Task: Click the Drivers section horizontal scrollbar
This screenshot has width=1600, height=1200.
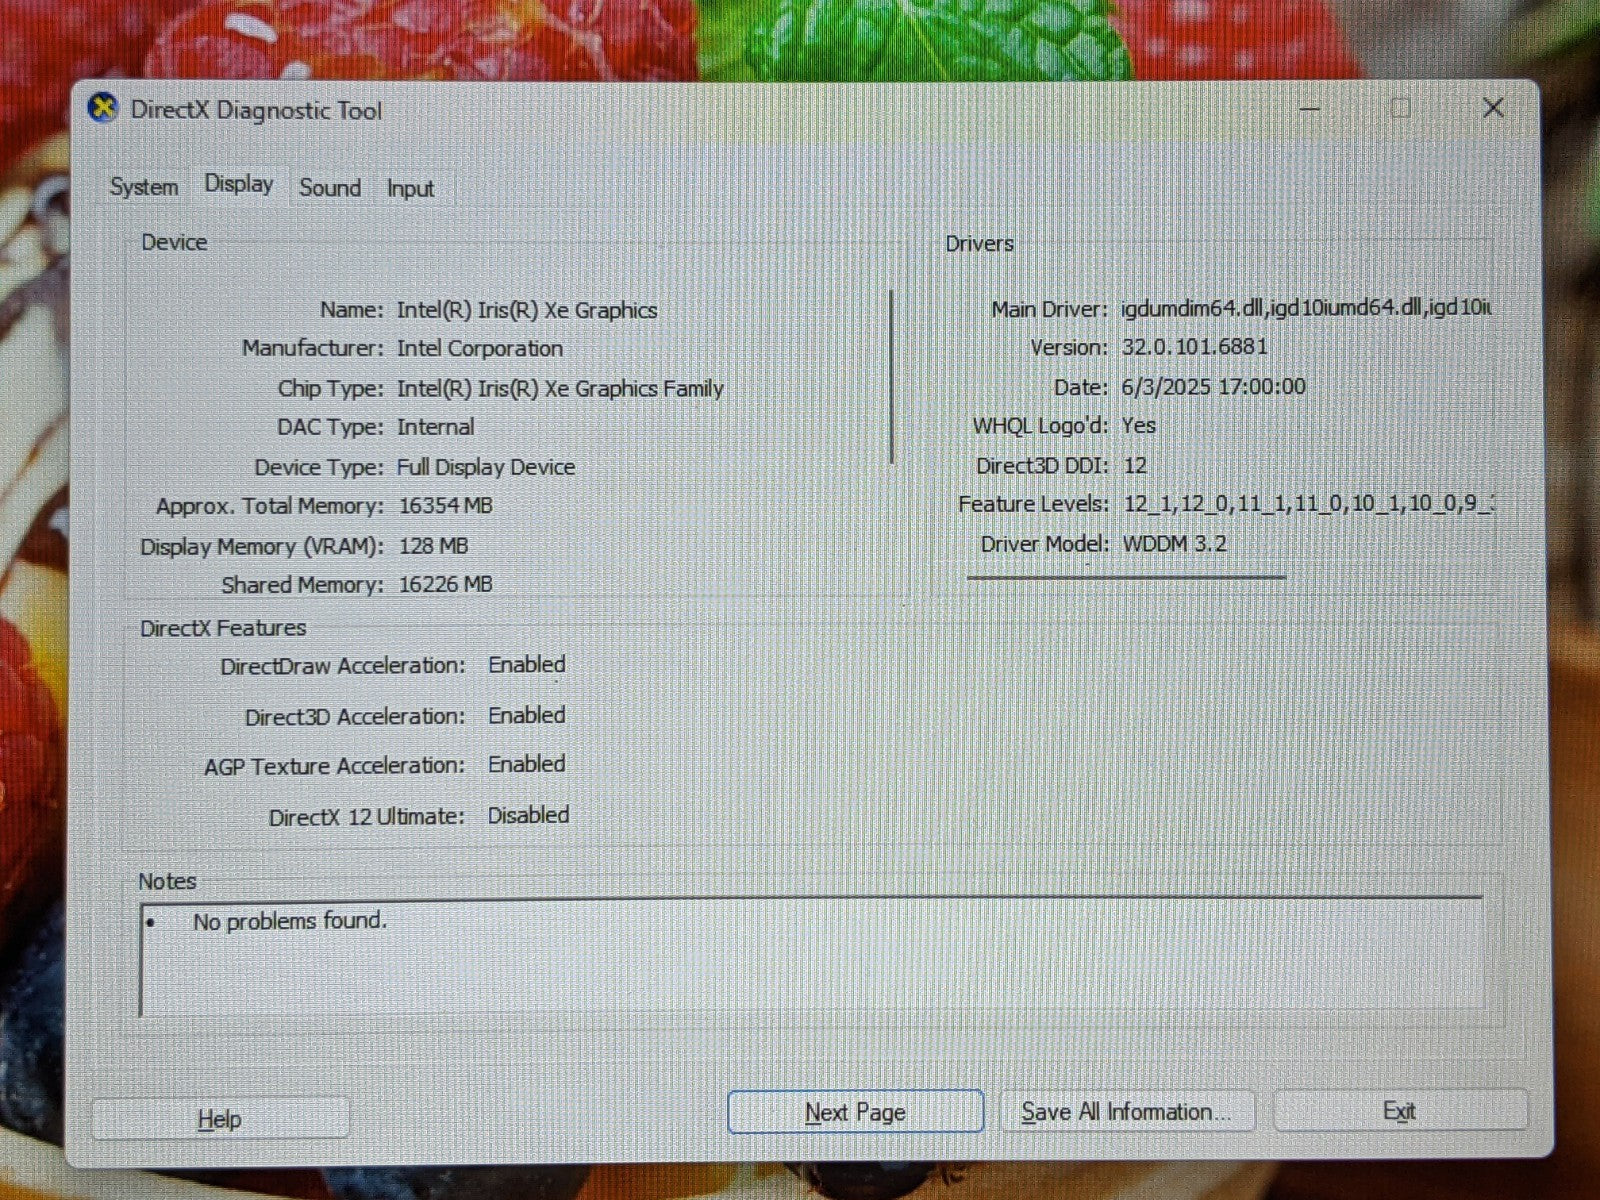Action: [x=1126, y=577]
